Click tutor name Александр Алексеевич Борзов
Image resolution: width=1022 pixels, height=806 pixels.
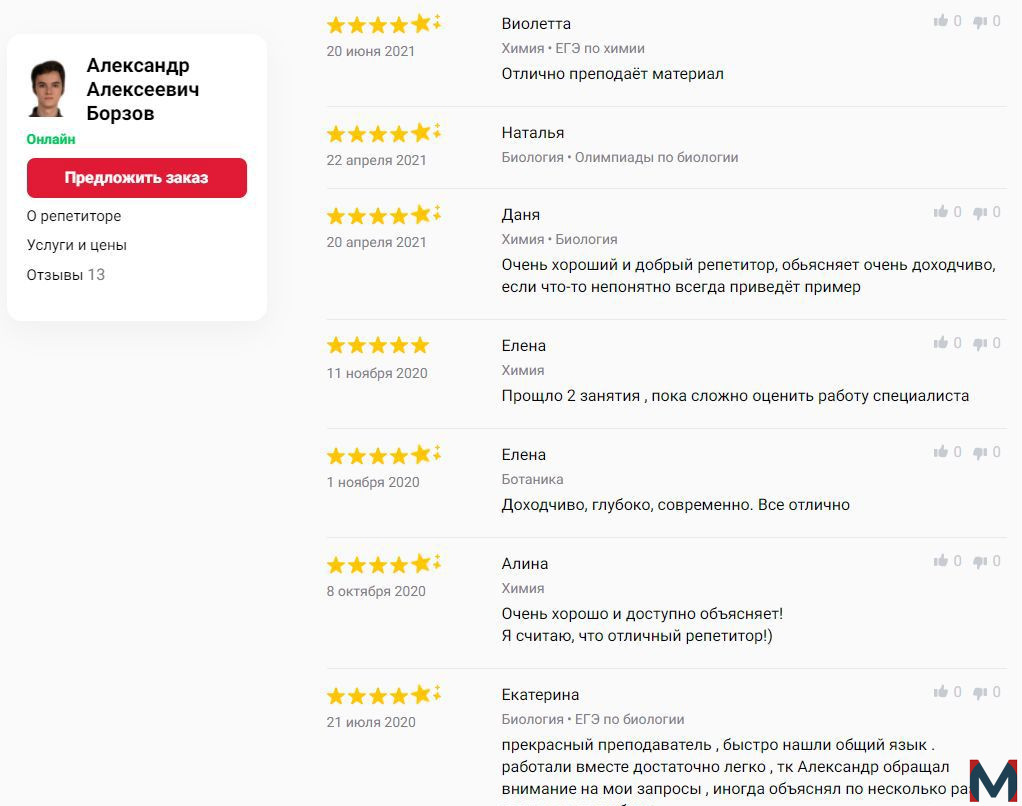click(x=143, y=89)
